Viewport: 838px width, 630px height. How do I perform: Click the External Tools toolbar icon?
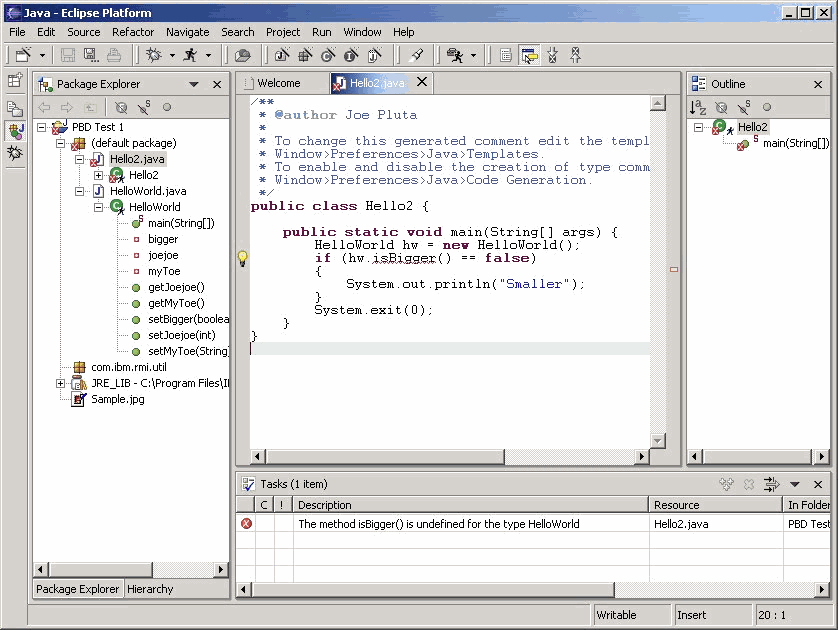[x=455, y=55]
